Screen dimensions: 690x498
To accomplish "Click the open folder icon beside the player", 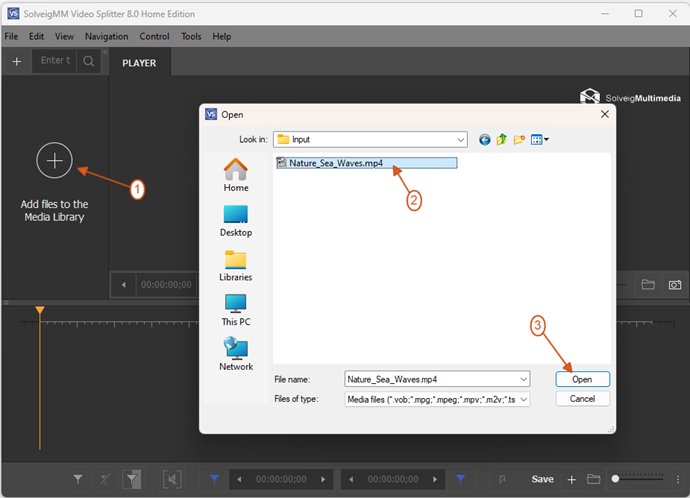I will click(648, 285).
